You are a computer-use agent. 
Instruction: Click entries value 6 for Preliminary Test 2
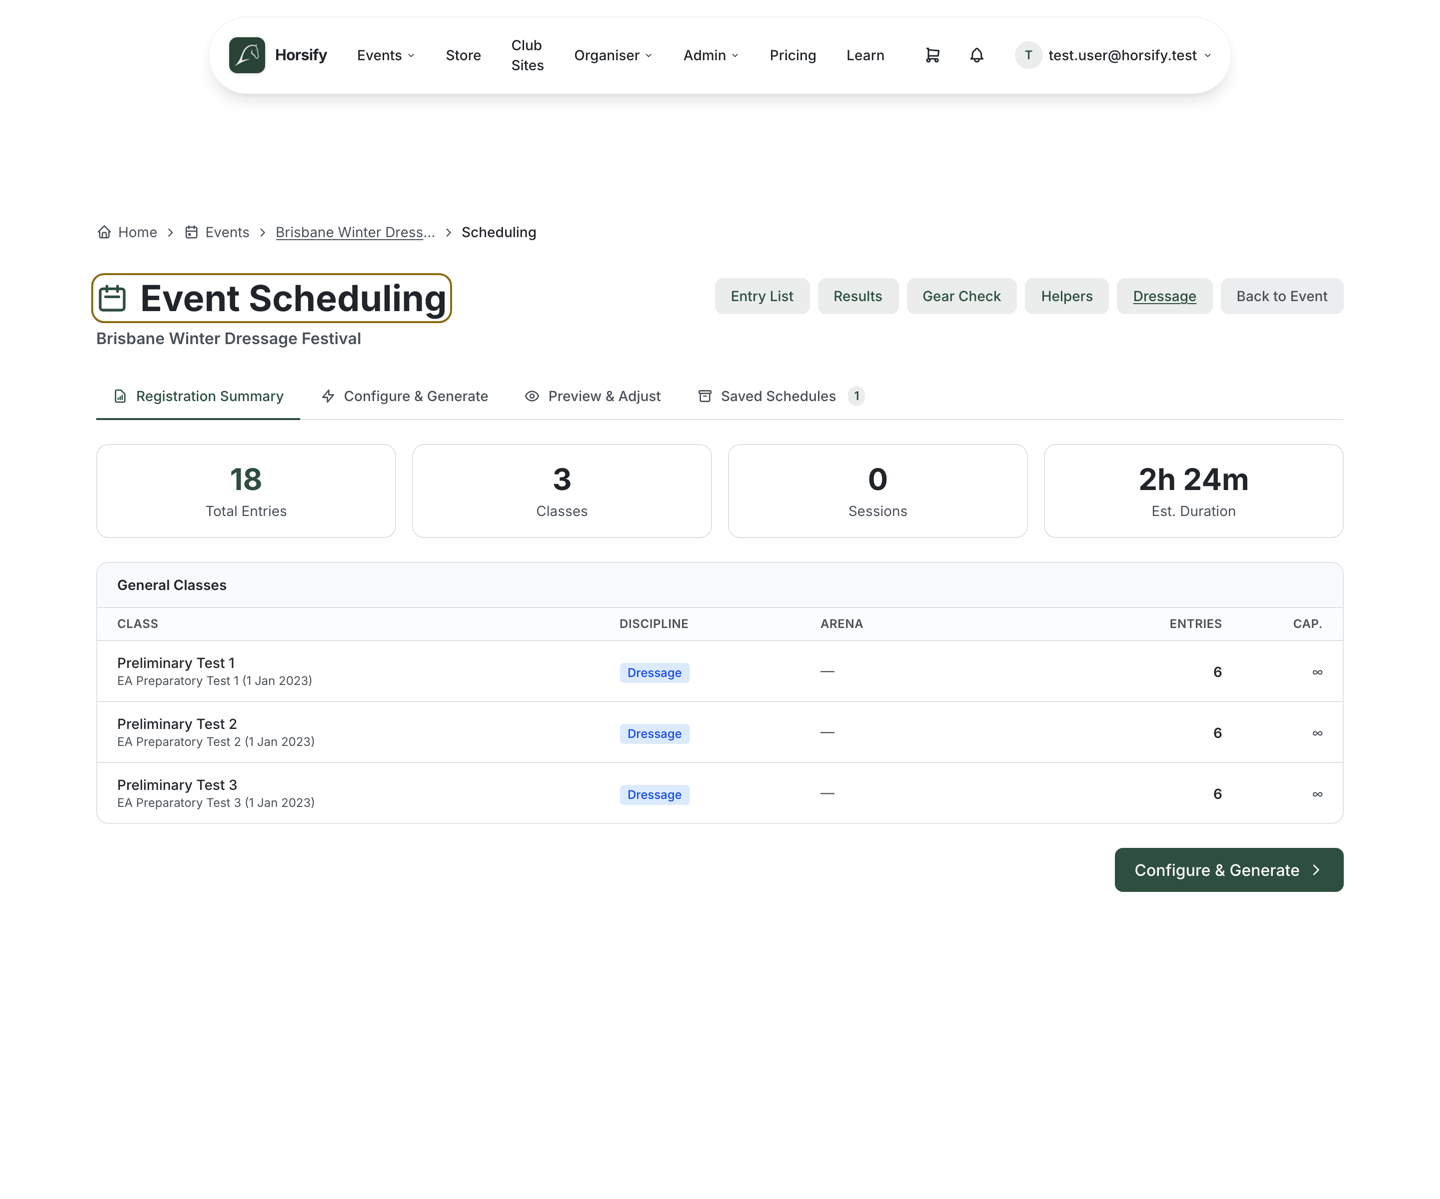1217,733
